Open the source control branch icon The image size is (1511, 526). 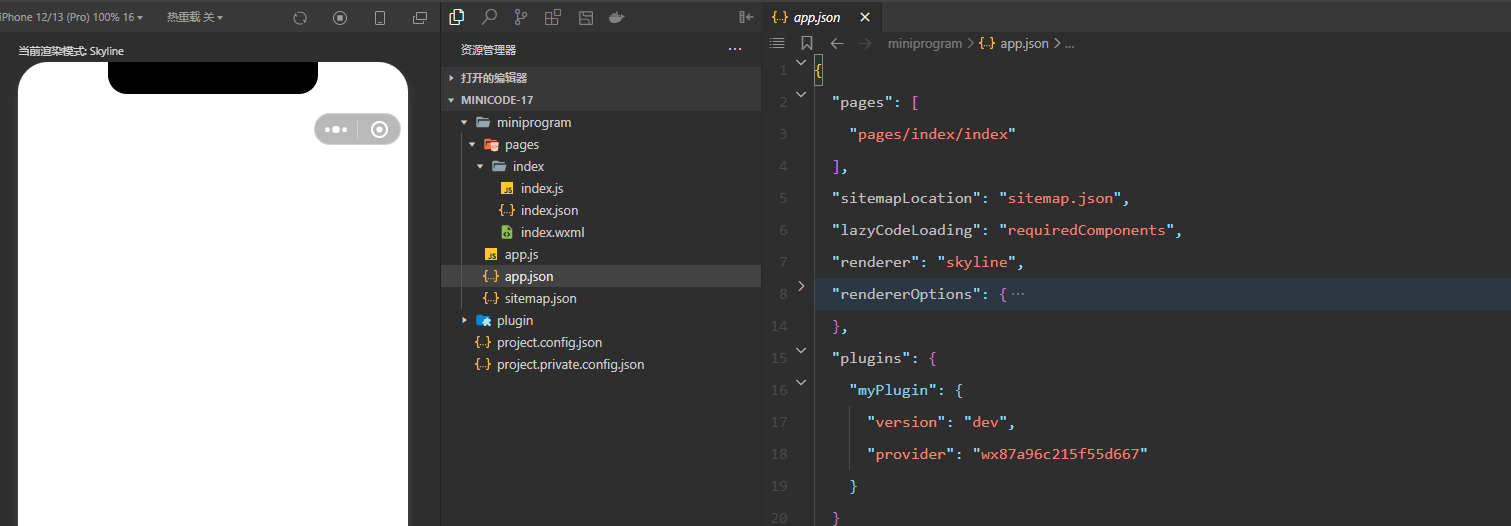pos(521,17)
